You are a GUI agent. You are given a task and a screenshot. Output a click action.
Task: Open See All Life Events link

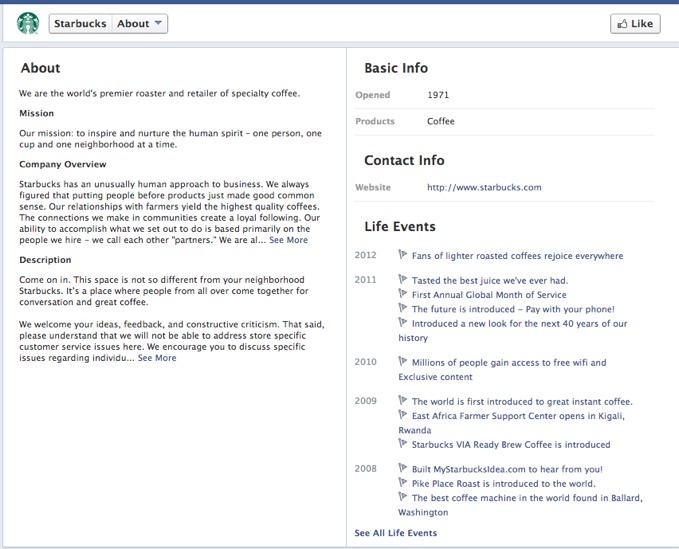pos(395,533)
